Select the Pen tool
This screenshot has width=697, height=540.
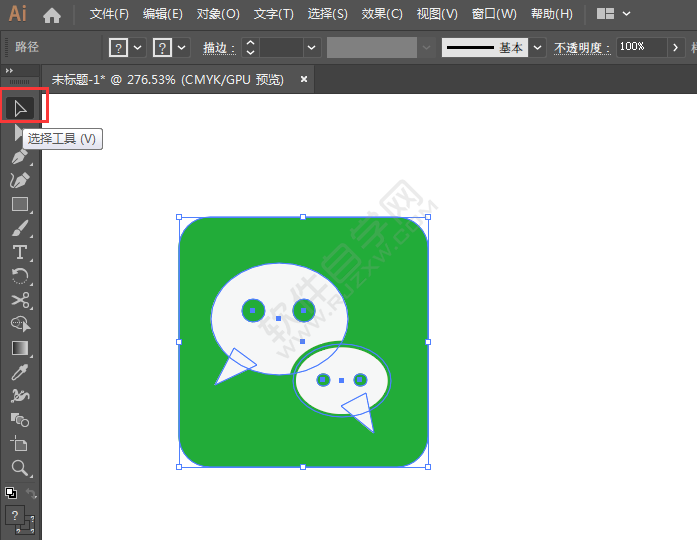click(x=20, y=156)
